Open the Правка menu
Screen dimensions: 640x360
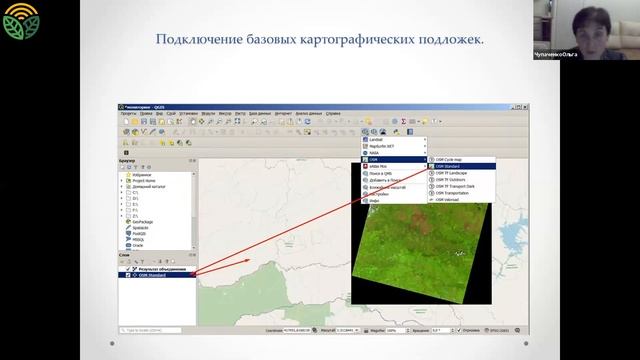click(146, 113)
